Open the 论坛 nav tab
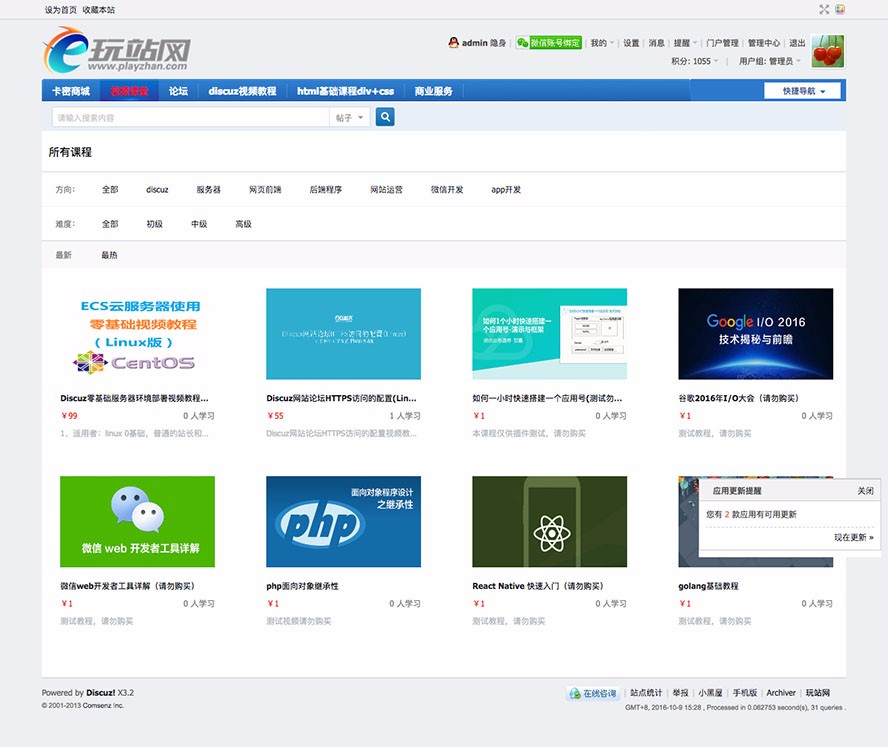This screenshot has width=888, height=747. [178, 91]
